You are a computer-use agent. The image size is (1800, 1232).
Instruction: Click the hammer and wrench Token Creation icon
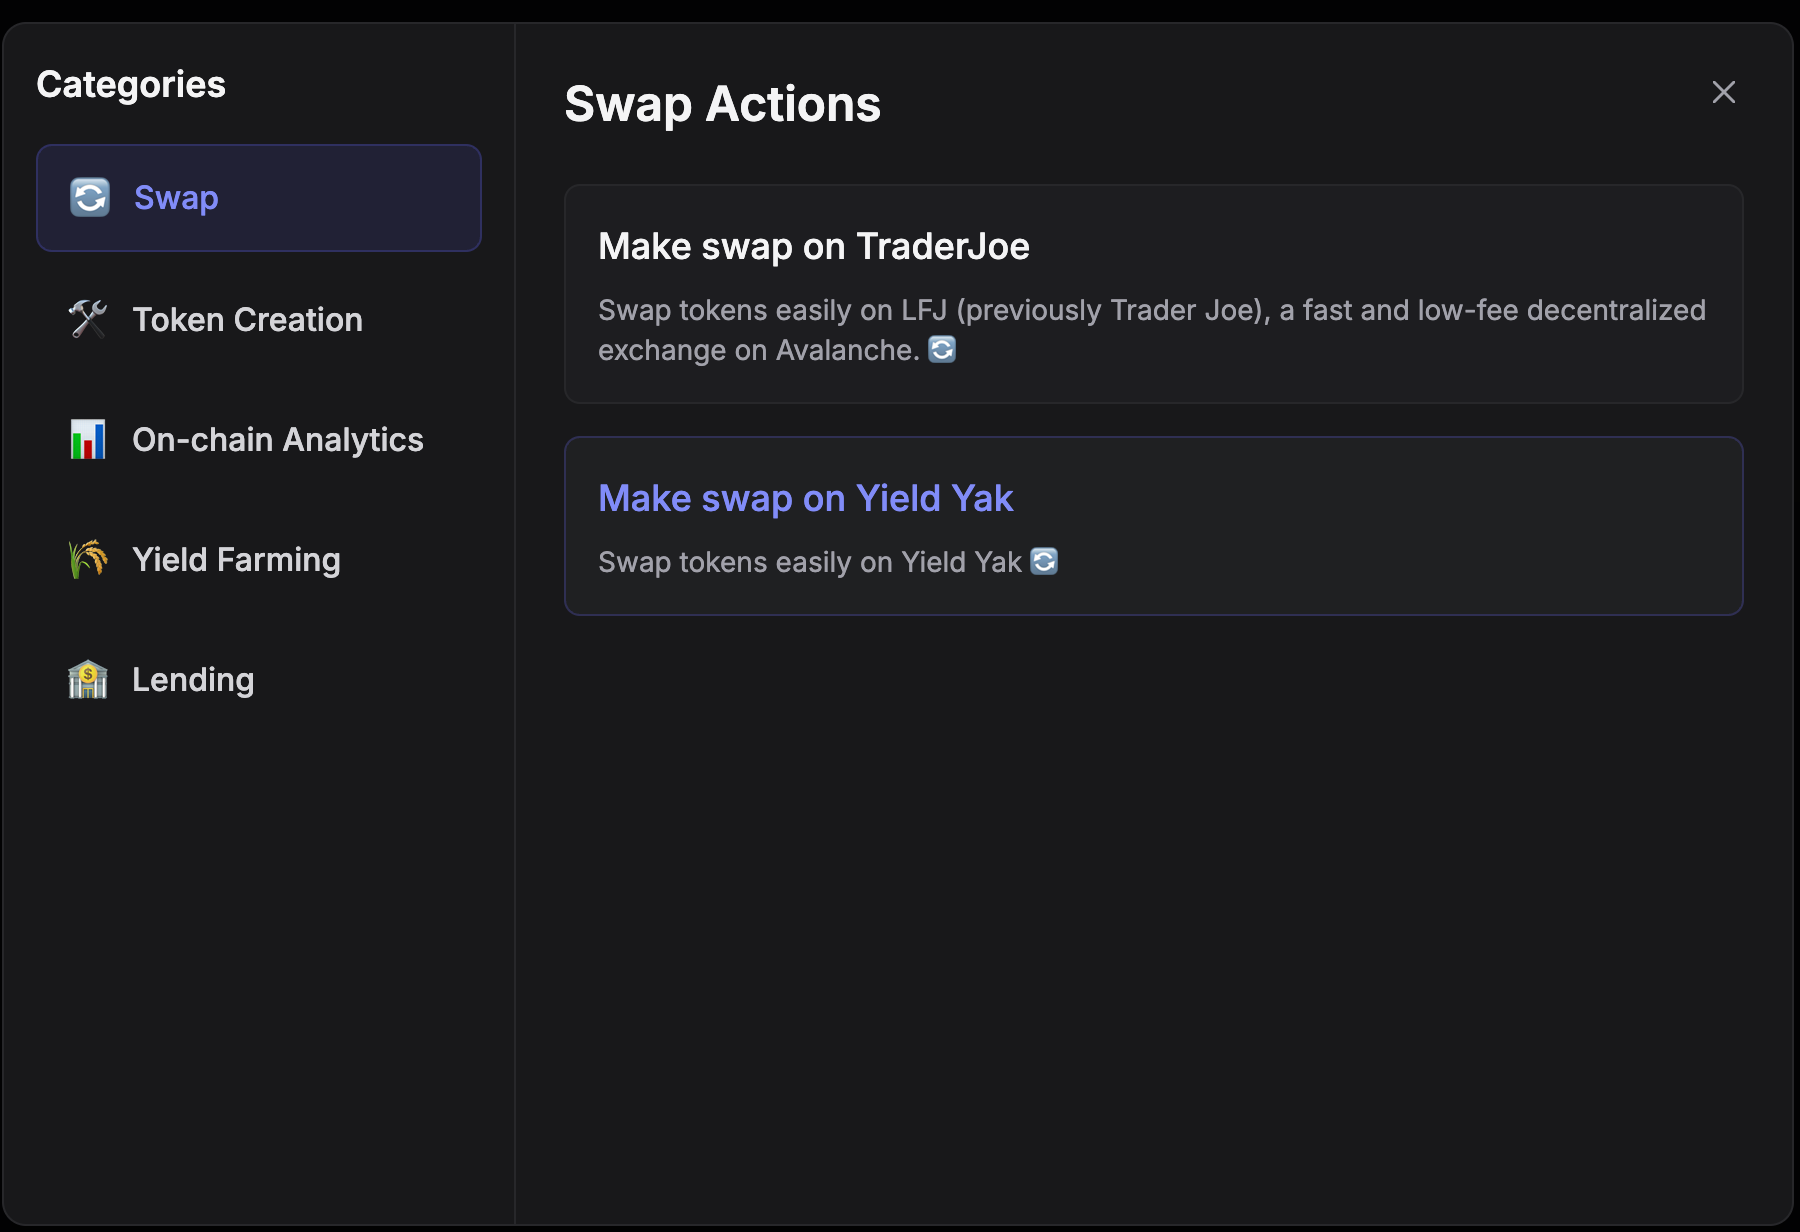point(88,320)
